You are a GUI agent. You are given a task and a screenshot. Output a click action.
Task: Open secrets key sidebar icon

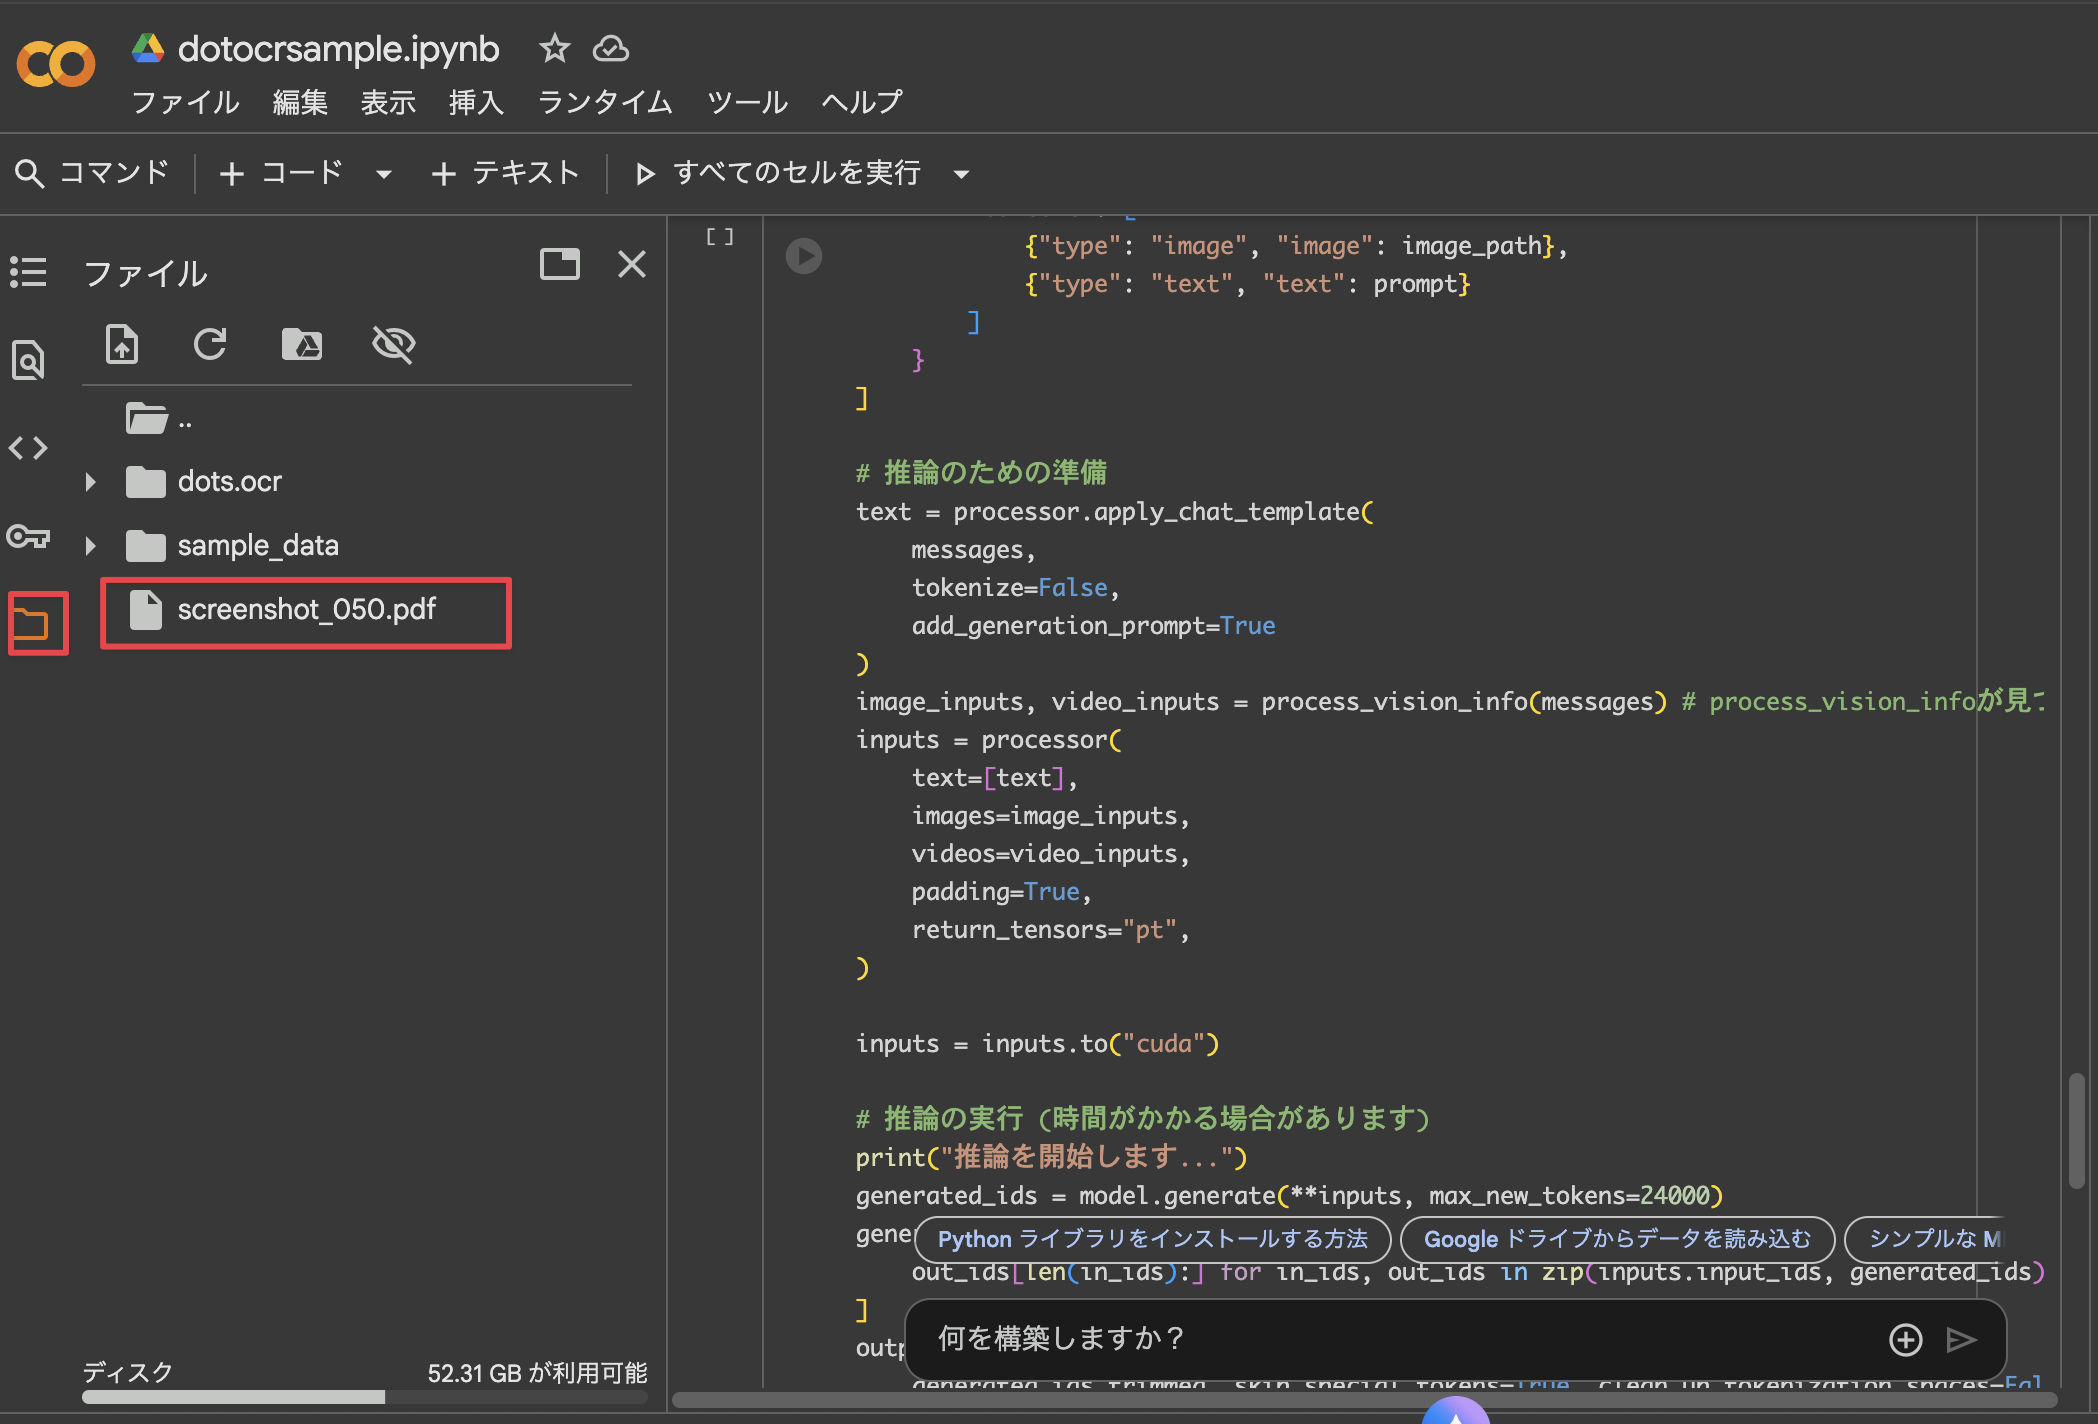(28, 537)
